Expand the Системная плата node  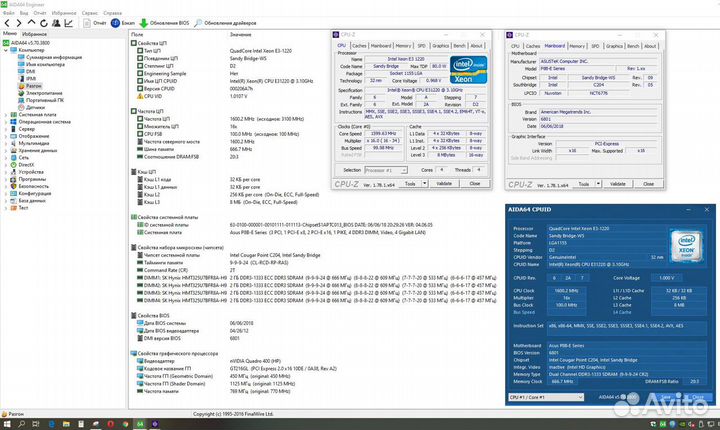6,115
